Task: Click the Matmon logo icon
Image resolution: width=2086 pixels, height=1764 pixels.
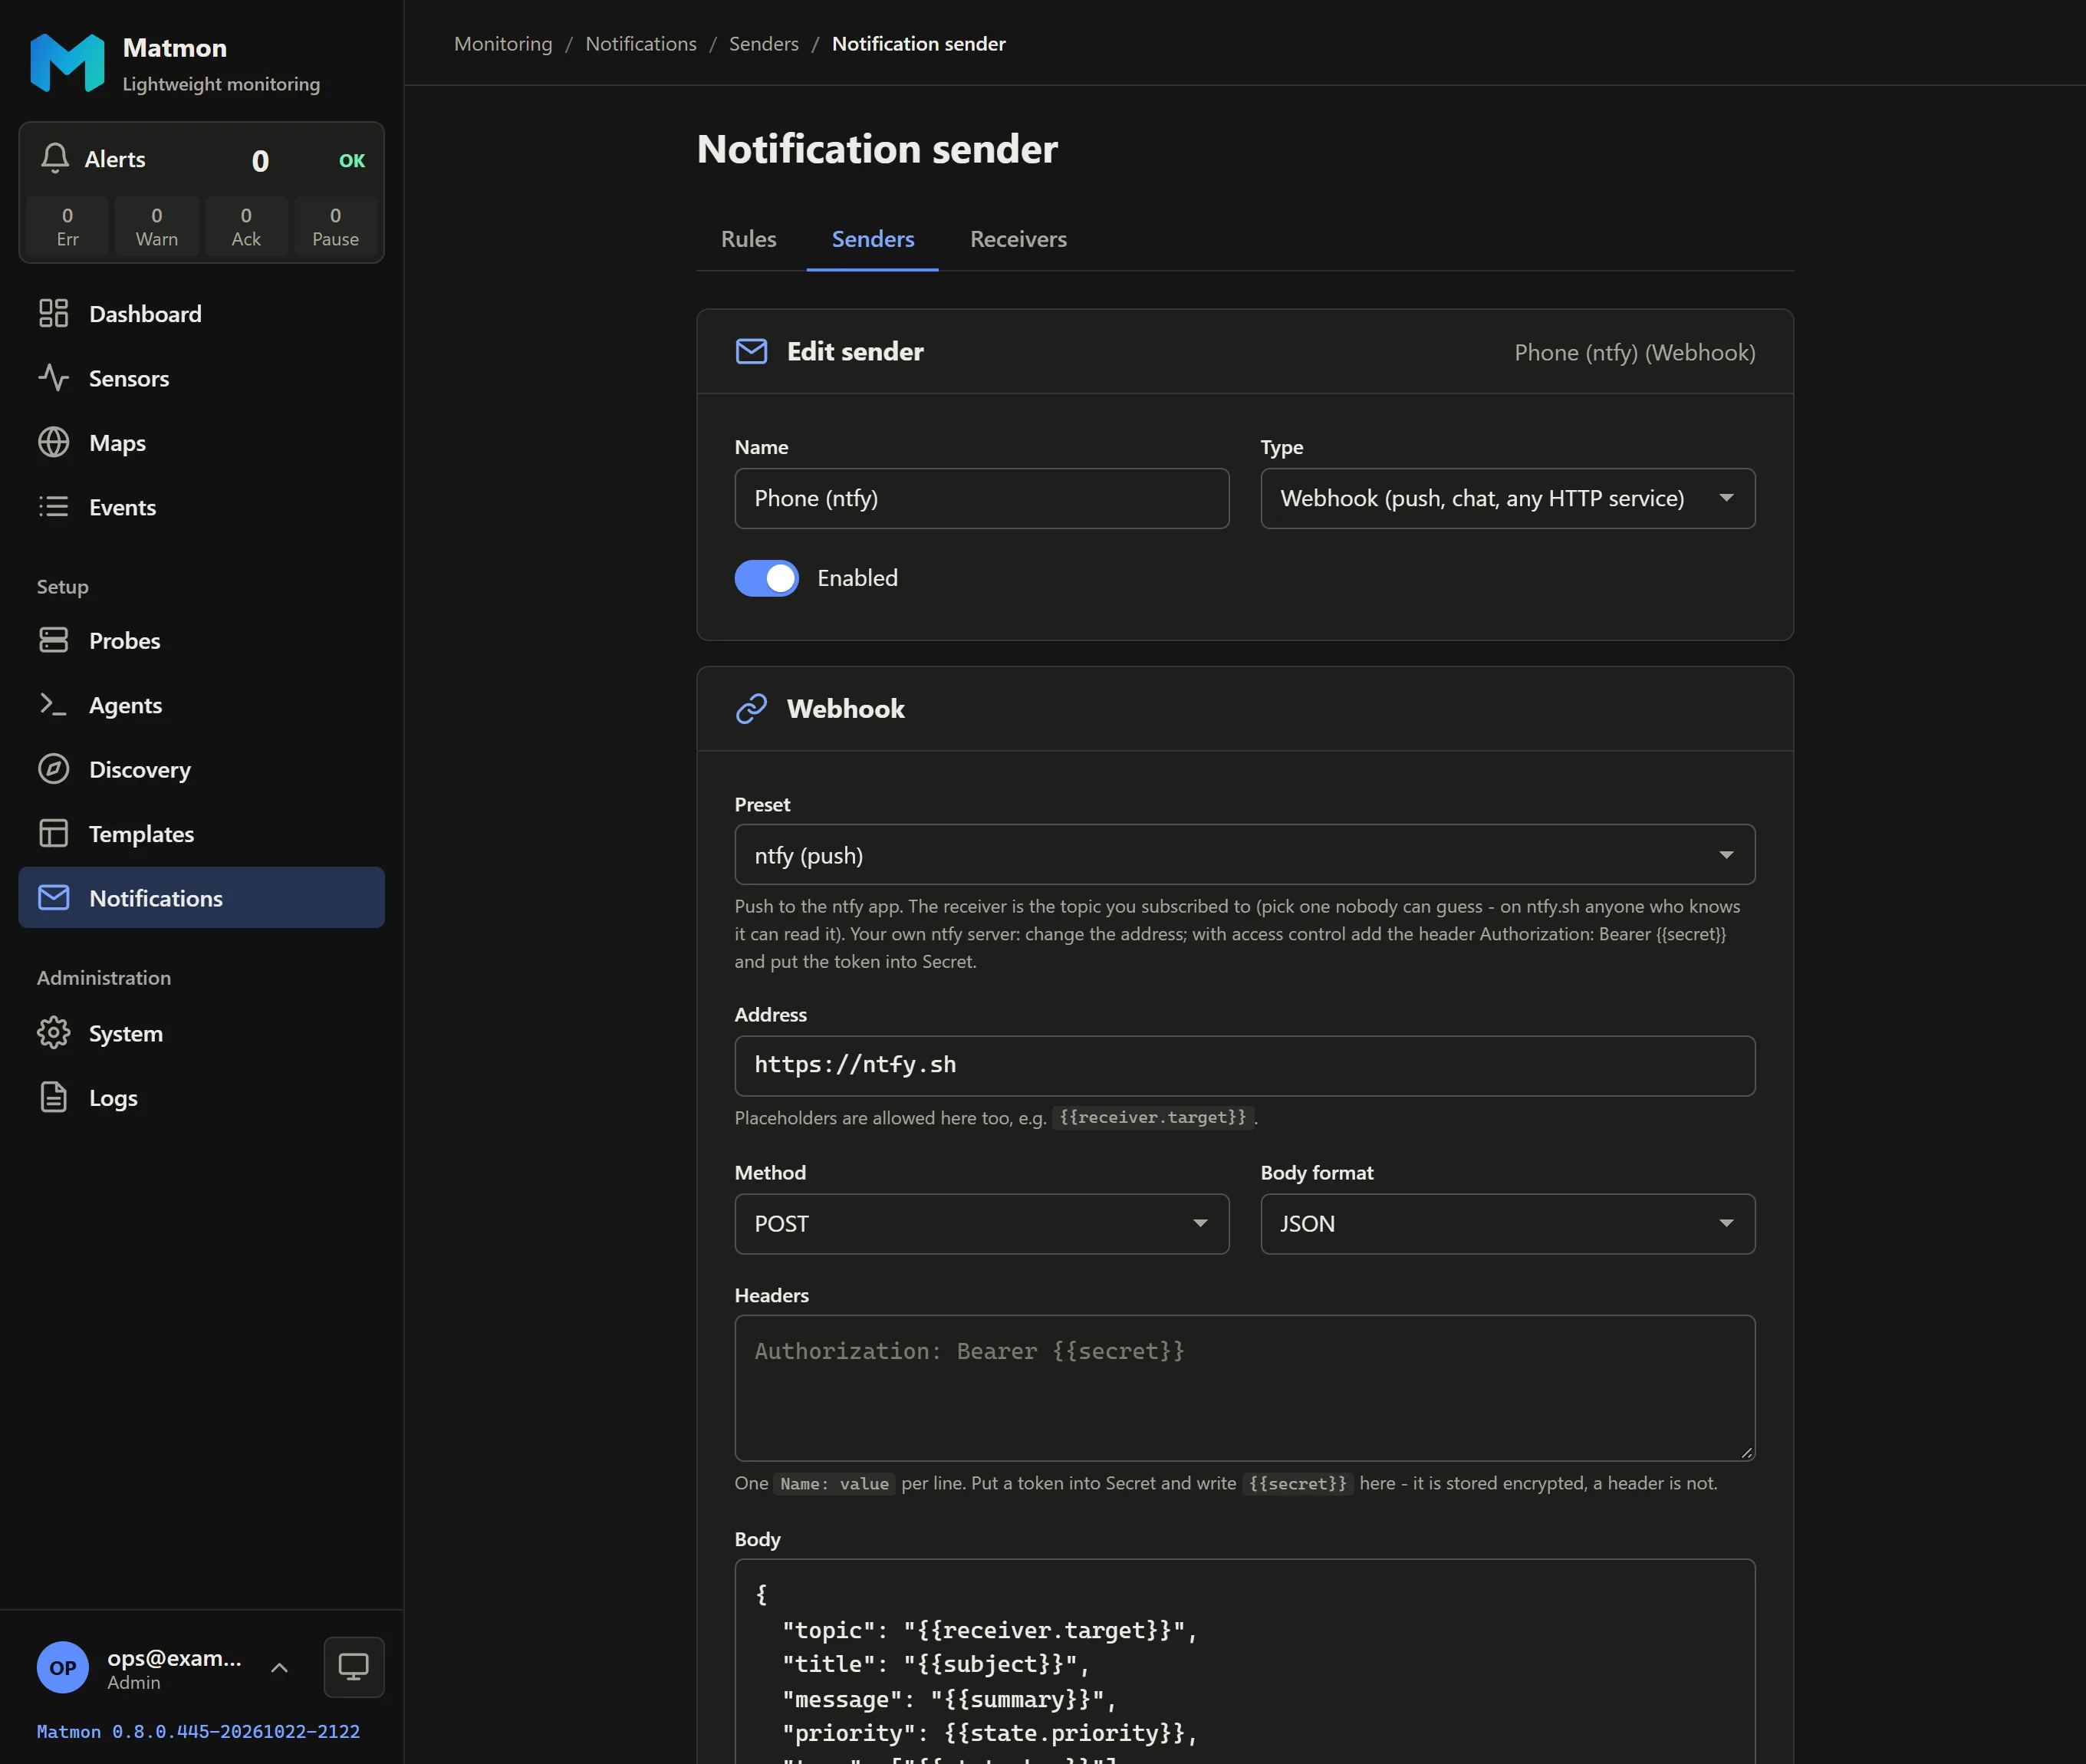Action: click(x=67, y=63)
